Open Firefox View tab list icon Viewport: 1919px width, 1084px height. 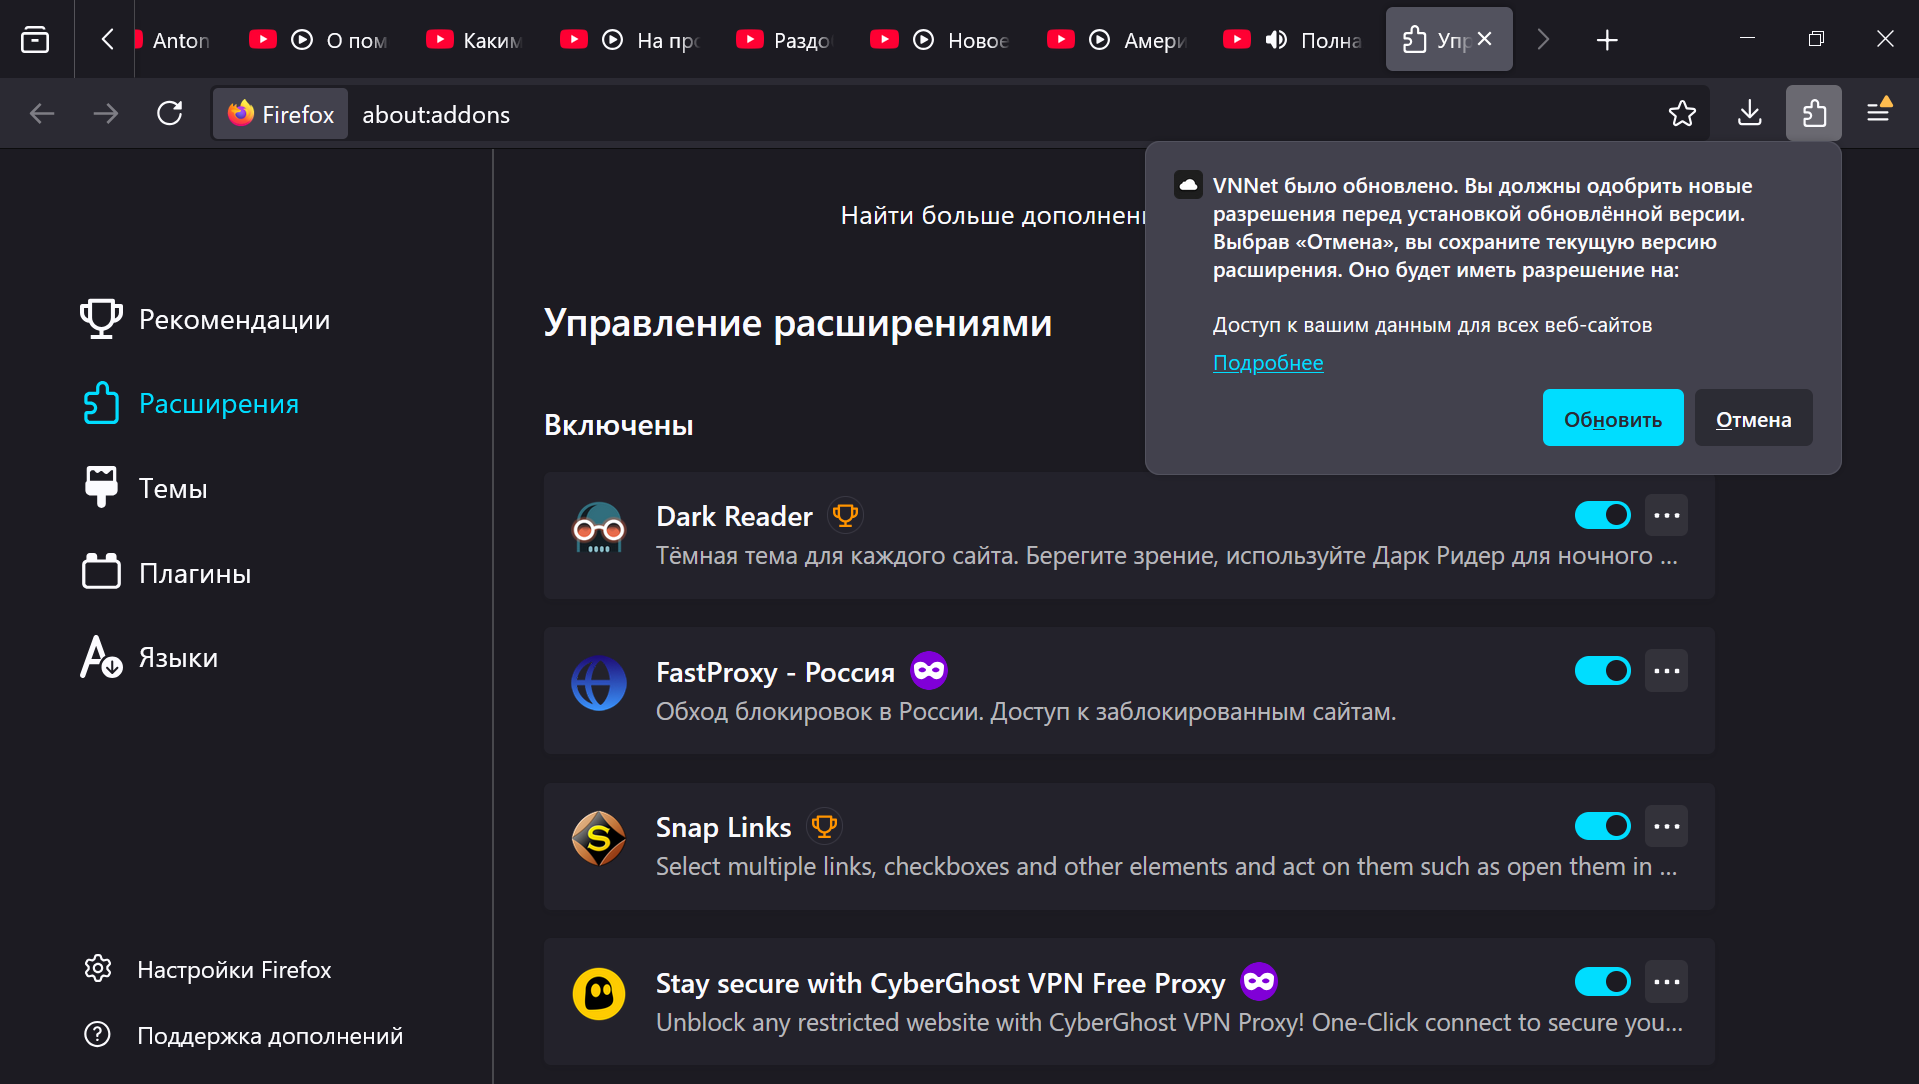[x=35, y=40]
